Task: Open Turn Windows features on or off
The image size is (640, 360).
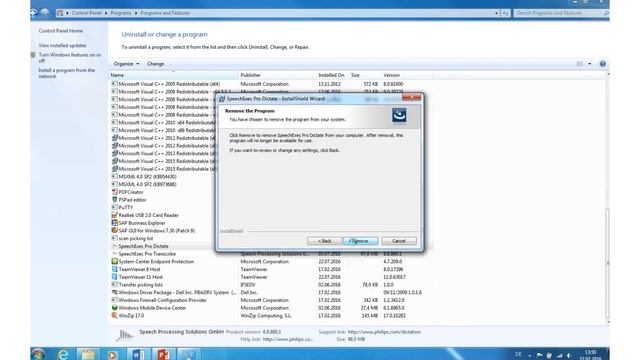Action: click(70, 58)
